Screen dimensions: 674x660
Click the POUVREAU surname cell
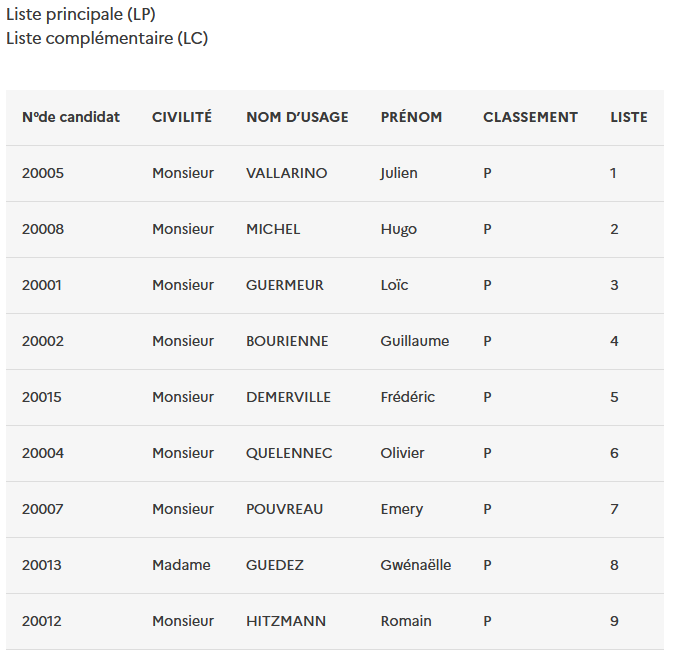pos(284,509)
